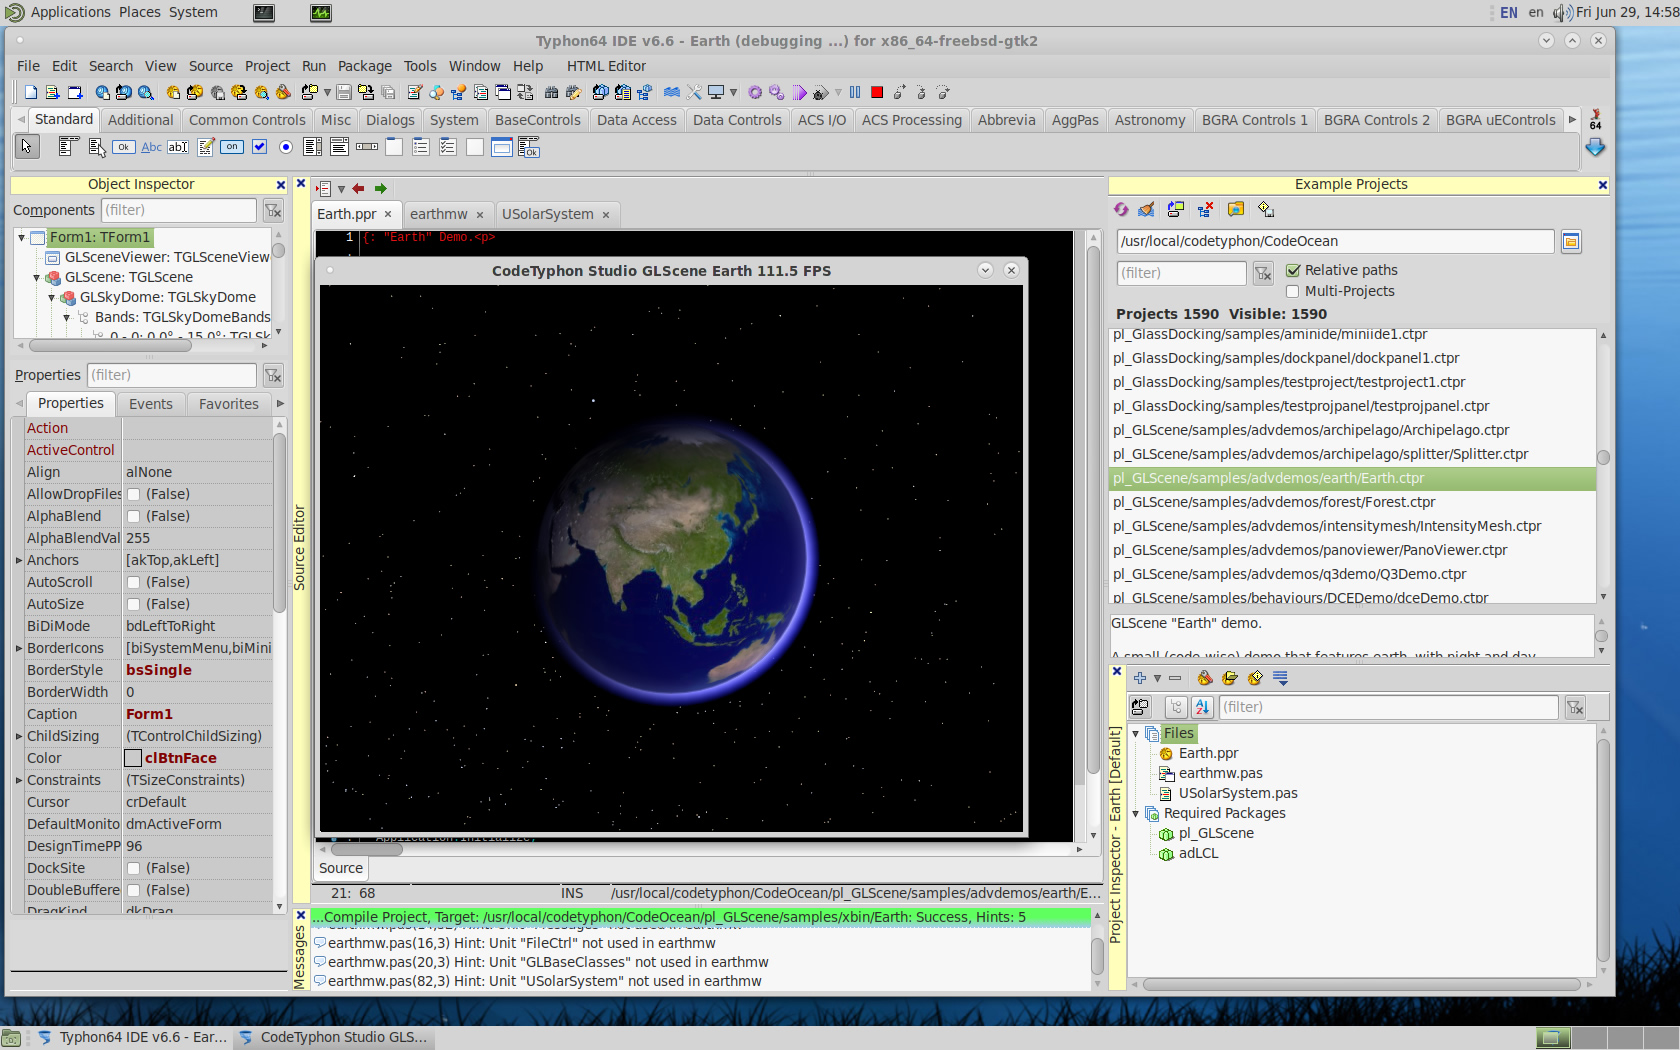Toggle the DoubleBuffered property checkbox
The image size is (1680, 1050).
point(133,890)
